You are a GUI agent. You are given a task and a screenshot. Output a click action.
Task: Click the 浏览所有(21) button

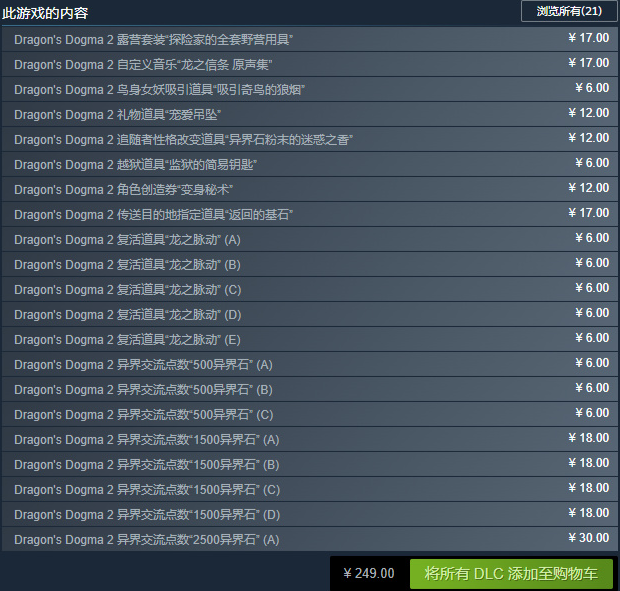(x=569, y=11)
